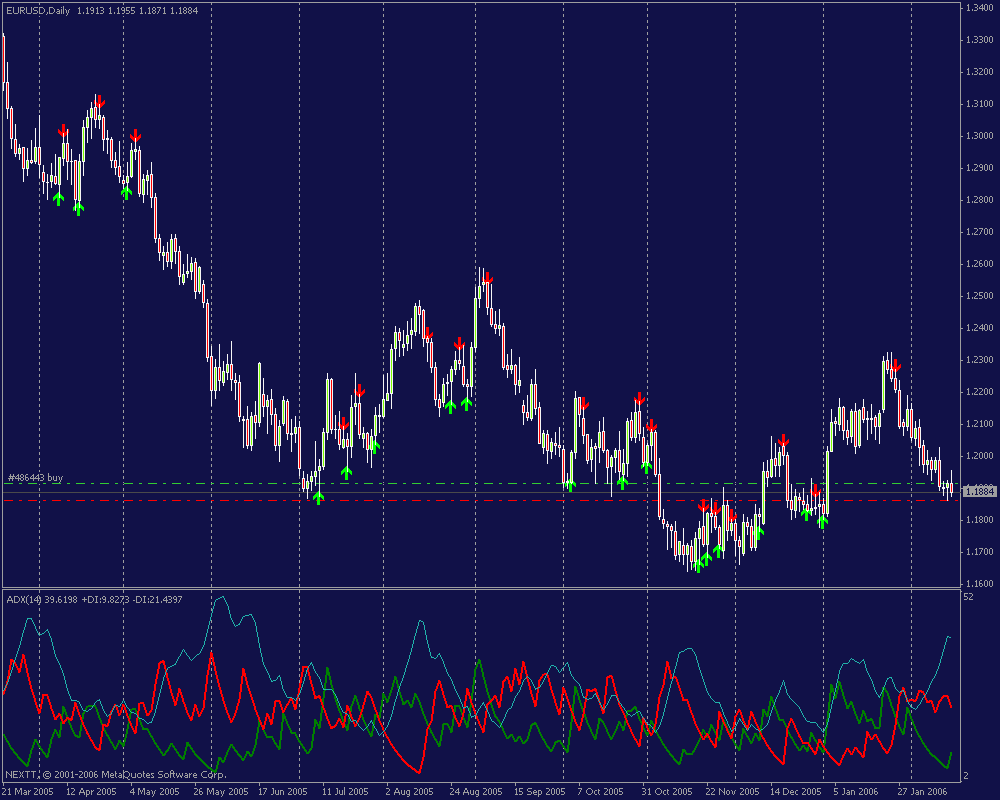1000x800 pixels.
Task: Click the rightmost red sell arrow
Action: [x=895, y=366]
